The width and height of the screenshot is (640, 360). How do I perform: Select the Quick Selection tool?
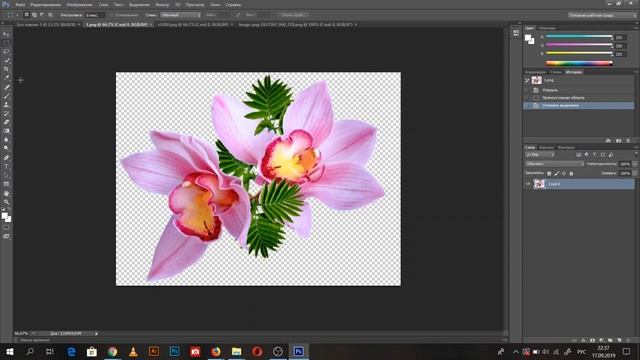click(x=6, y=60)
